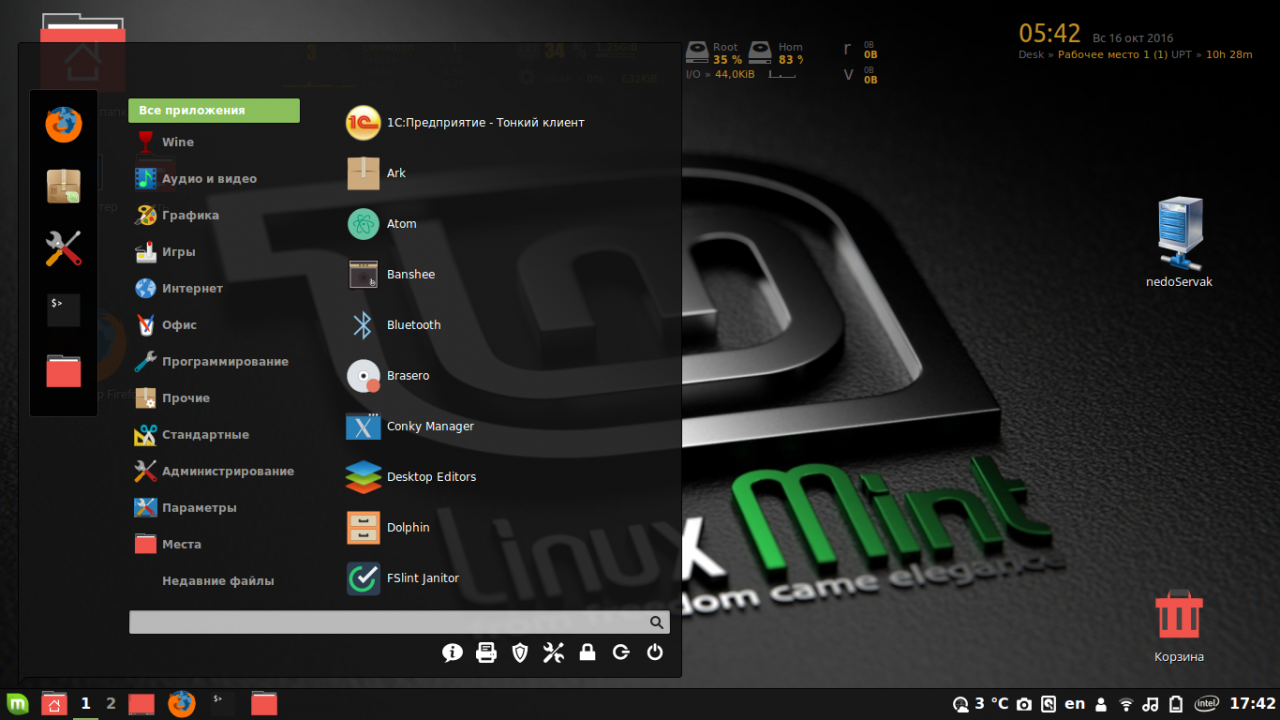This screenshot has width=1280, height=720.
Task: Launch FSlint Janitor
Action: [x=403, y=578]
